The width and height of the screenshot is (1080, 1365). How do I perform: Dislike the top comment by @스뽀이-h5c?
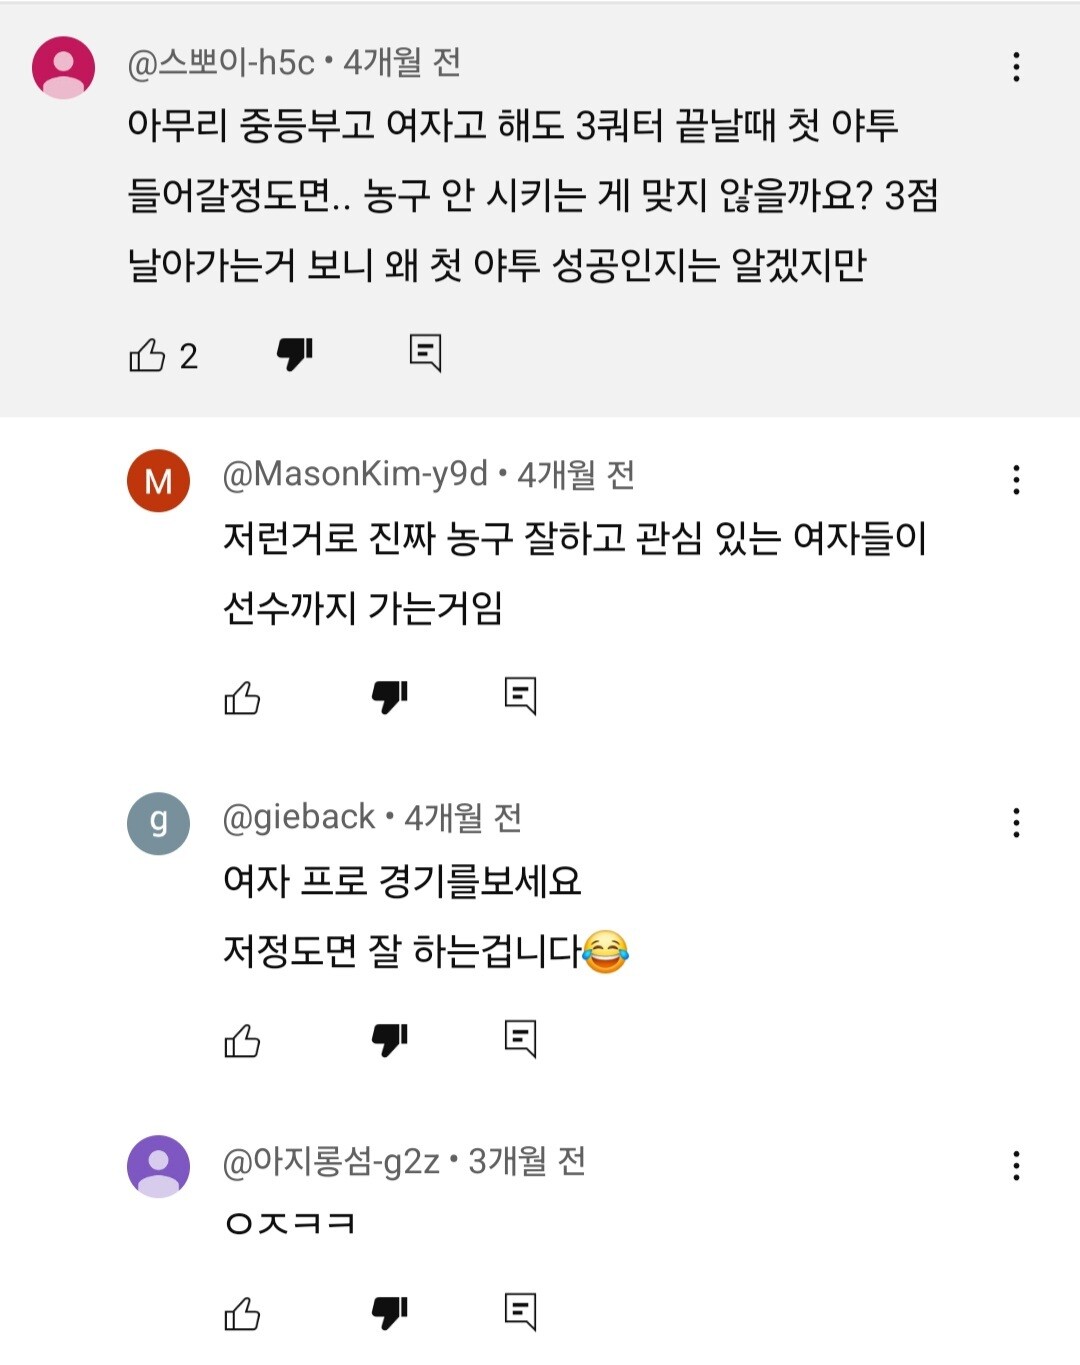(x=295, y=353)
